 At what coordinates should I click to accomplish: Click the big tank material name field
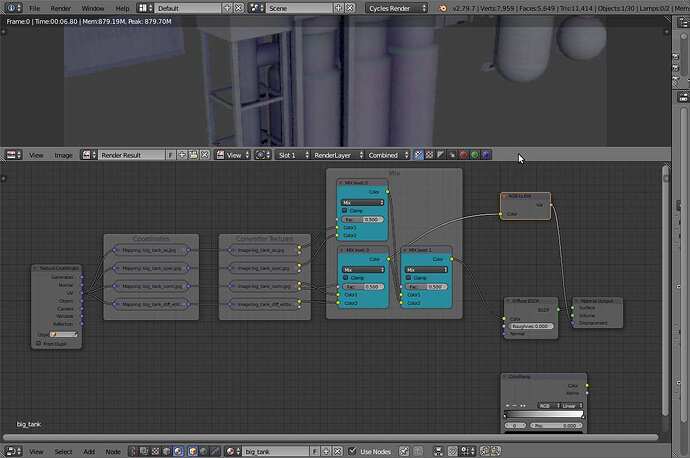[276, 451]
